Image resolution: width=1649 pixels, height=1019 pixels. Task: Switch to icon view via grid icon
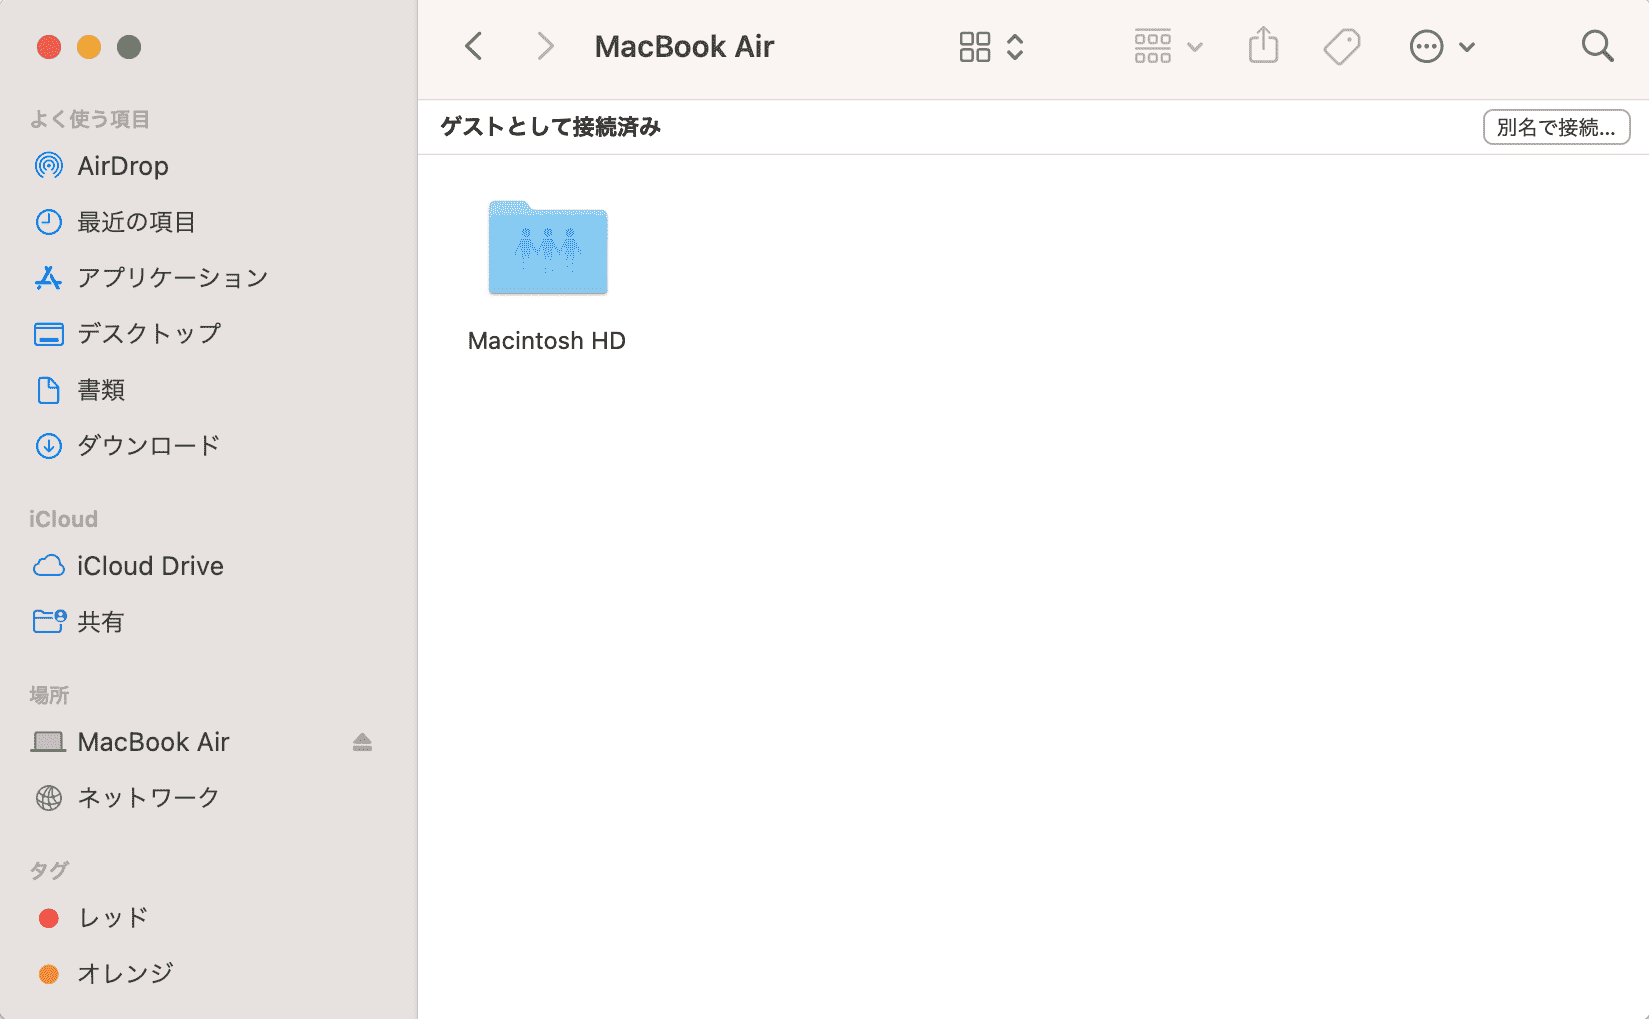tap(974, 47)
